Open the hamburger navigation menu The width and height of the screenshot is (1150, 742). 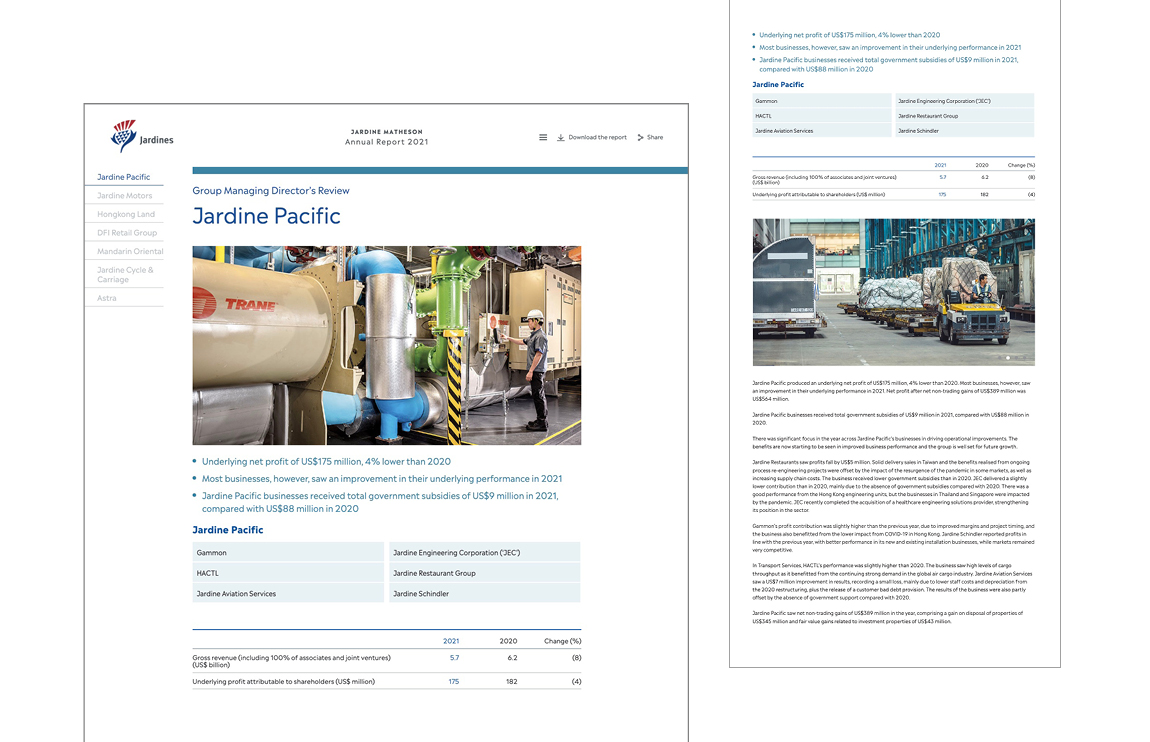543,137
